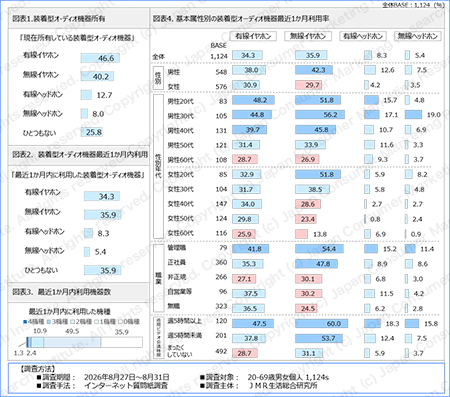Click the 3機種 legend entry

[57, 322]
